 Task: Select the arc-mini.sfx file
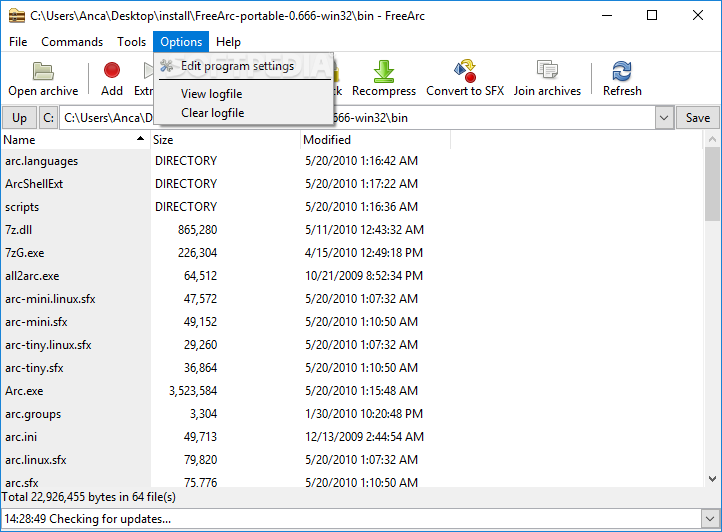pos(36,322)
